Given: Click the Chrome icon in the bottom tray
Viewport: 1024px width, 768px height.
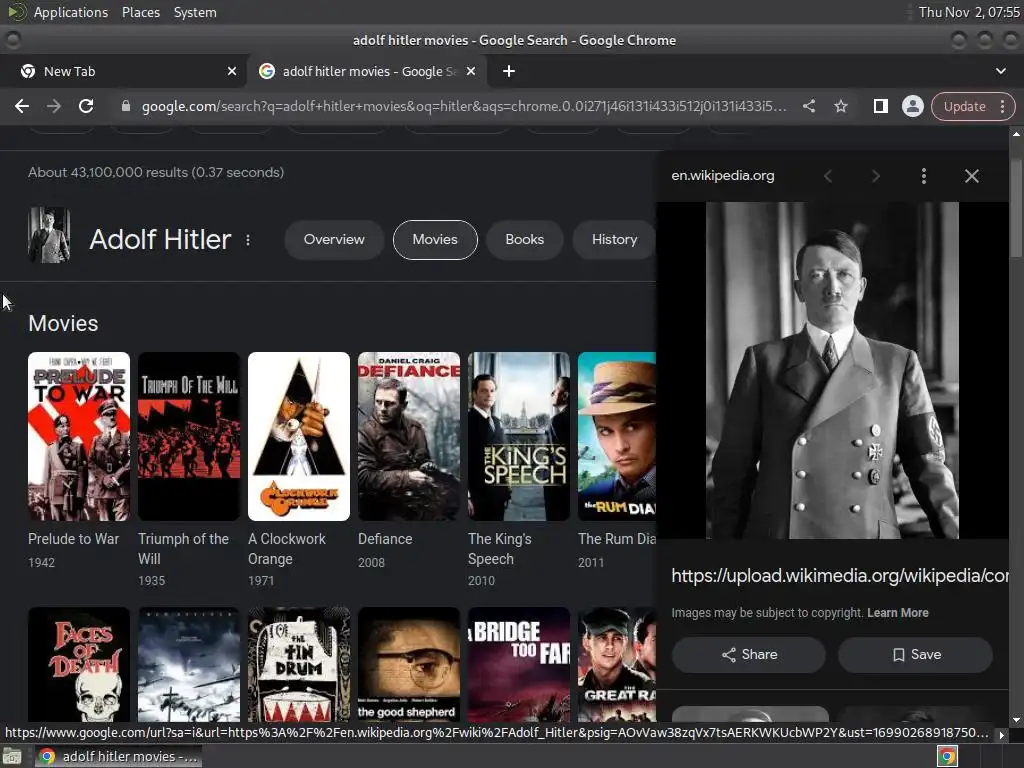Looking at the screenshot, I should tap(948, 757).
